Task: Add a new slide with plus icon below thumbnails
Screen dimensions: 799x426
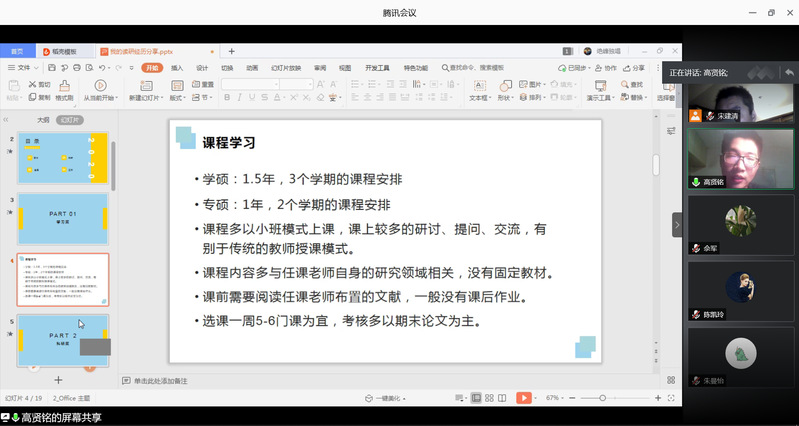Action: tap(58, 380)
